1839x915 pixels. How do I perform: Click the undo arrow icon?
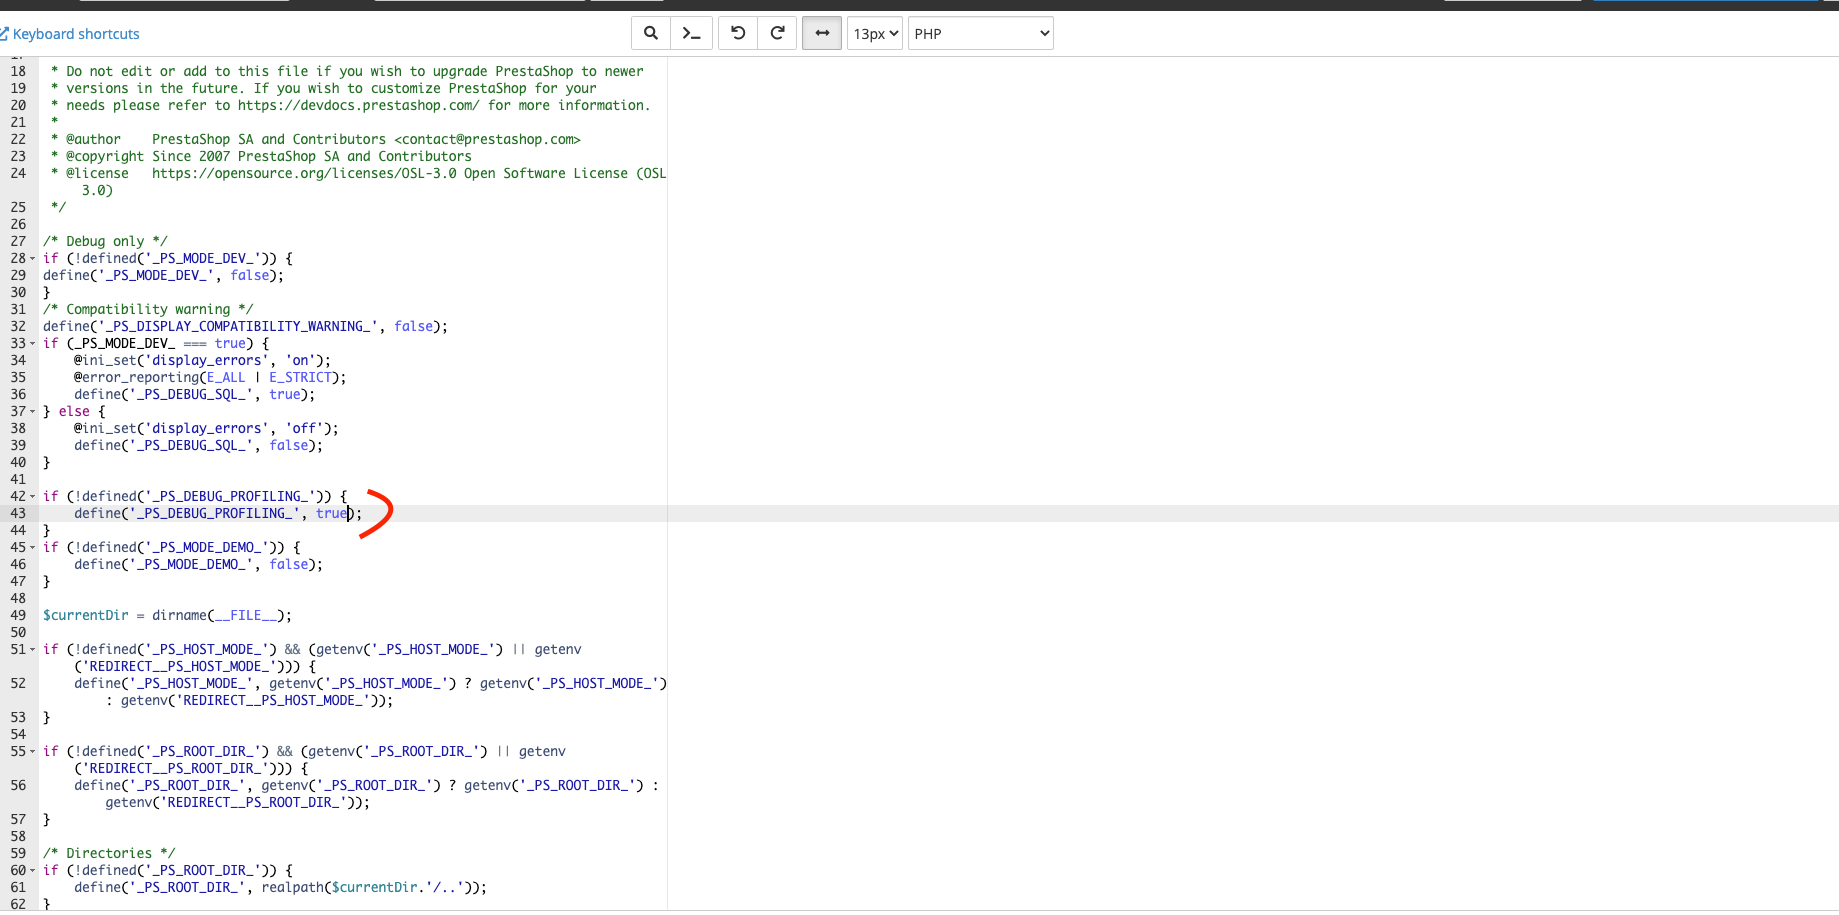[x=738, y=33]
